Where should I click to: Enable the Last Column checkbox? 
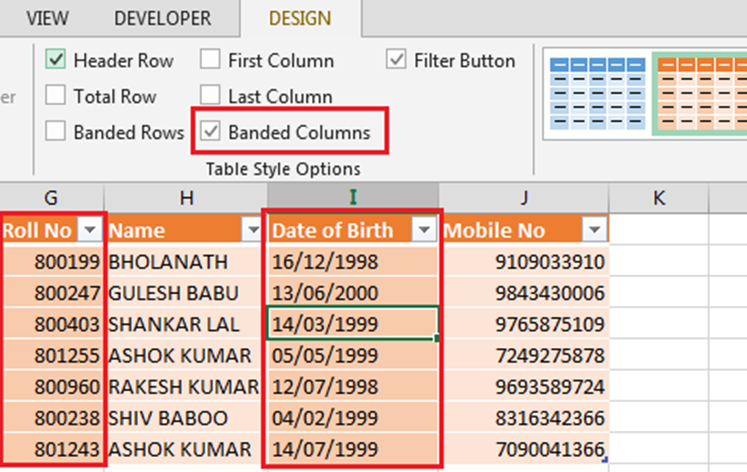211,97
